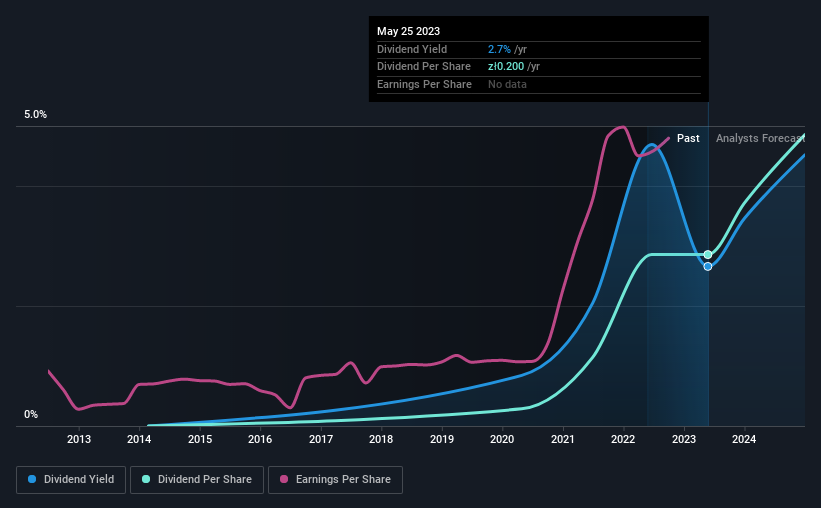The height and width of the screenshot is (508, 821).
Task: Click the Earnings Per Share tooltip row label
Action: tap(424, 84)
